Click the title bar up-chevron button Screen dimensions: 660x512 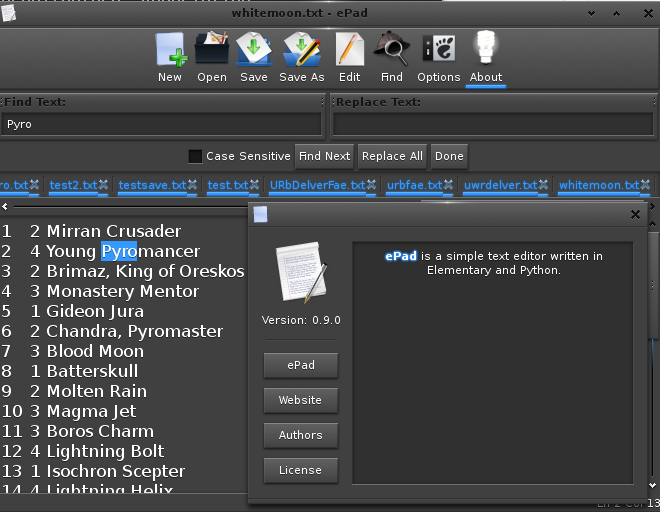pyautogui.click(x=616, y=13)
